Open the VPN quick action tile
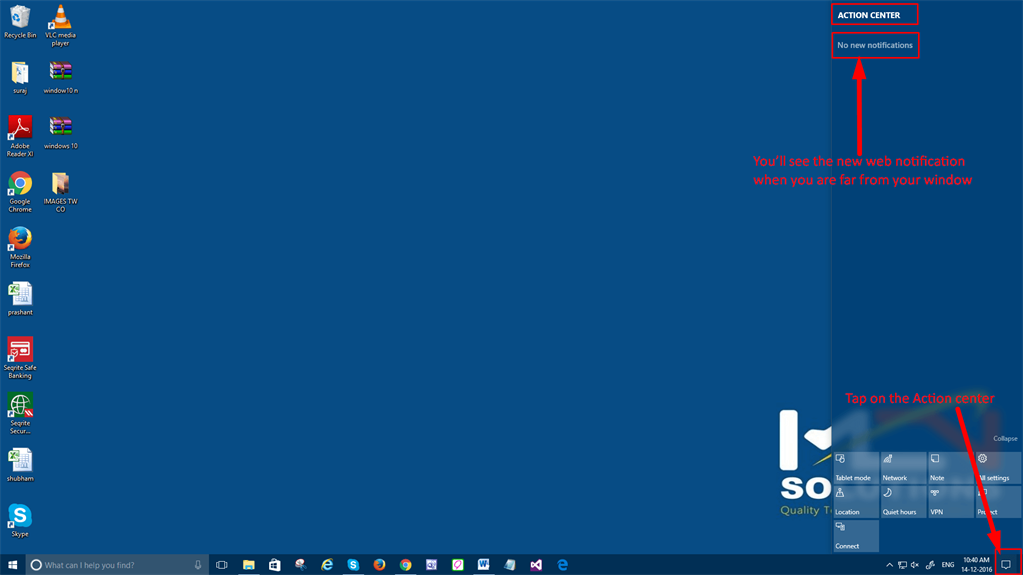The width and height of the screenshot is (1023, 575). [951, 501]
